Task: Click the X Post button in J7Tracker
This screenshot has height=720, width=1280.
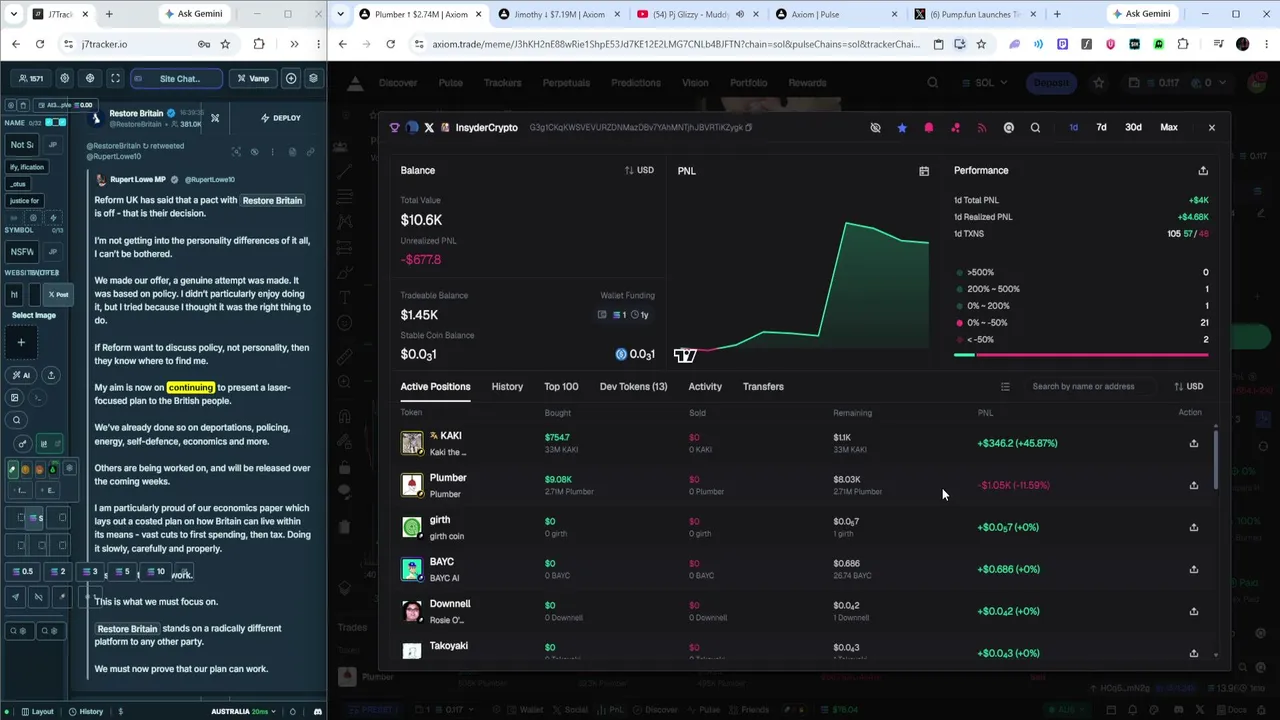Action: [59, 295]
